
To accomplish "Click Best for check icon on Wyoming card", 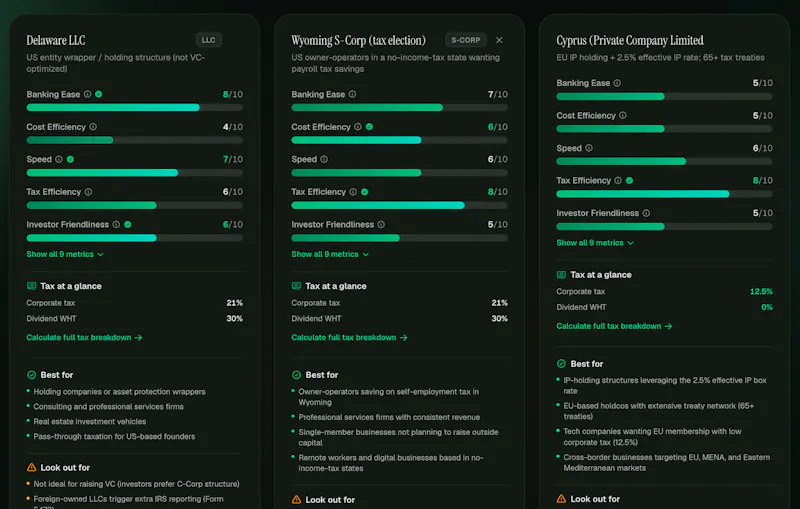I will point(296,375).
